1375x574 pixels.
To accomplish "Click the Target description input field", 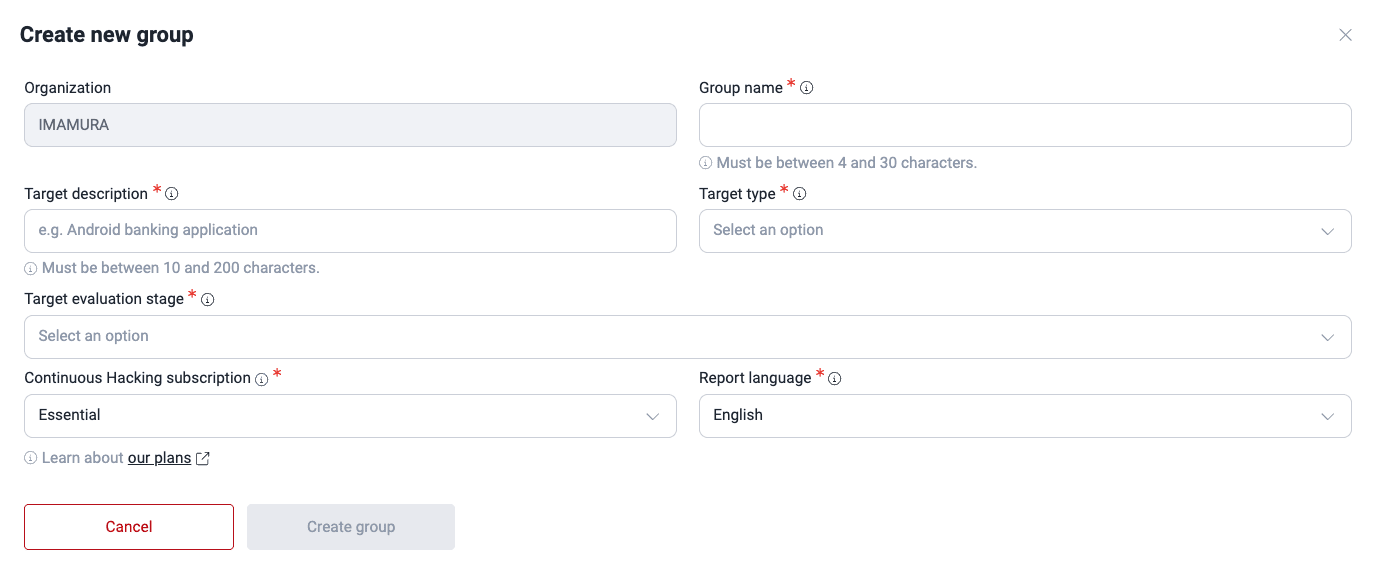I will 350,231.
